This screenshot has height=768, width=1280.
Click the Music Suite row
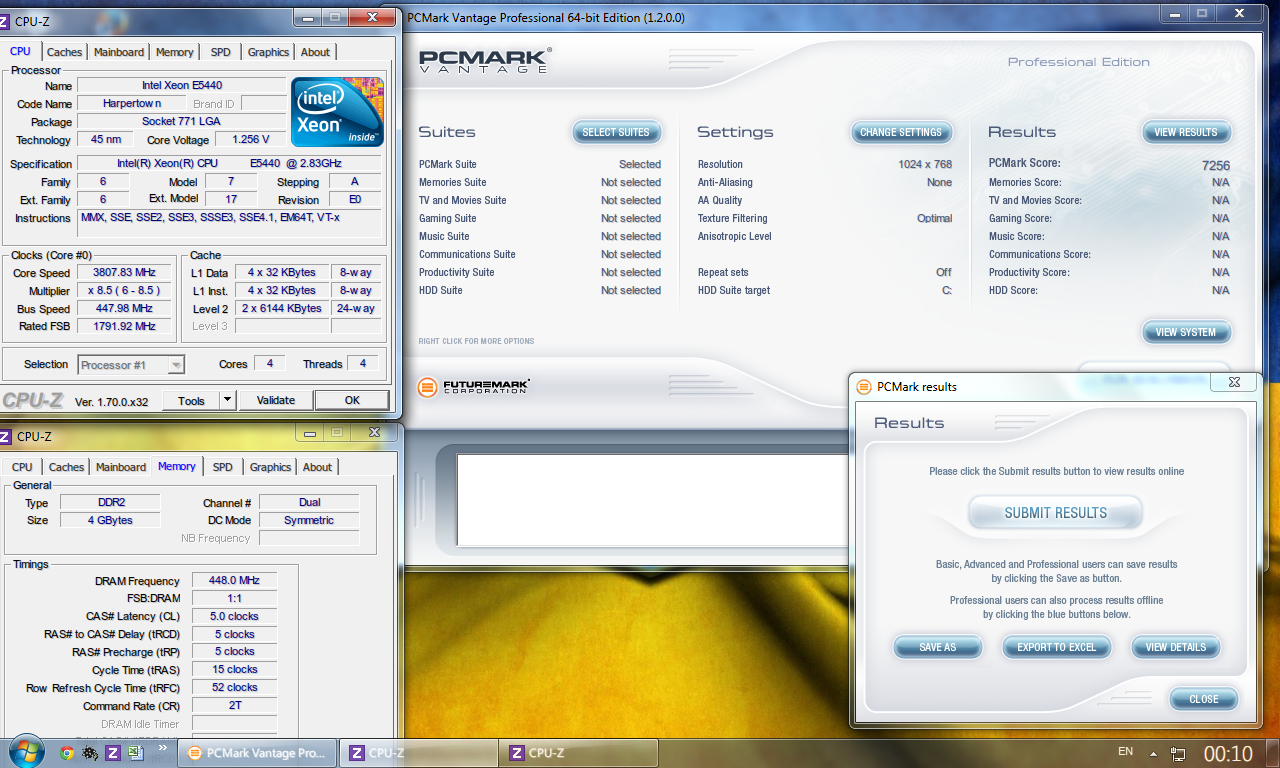point(540,236)
